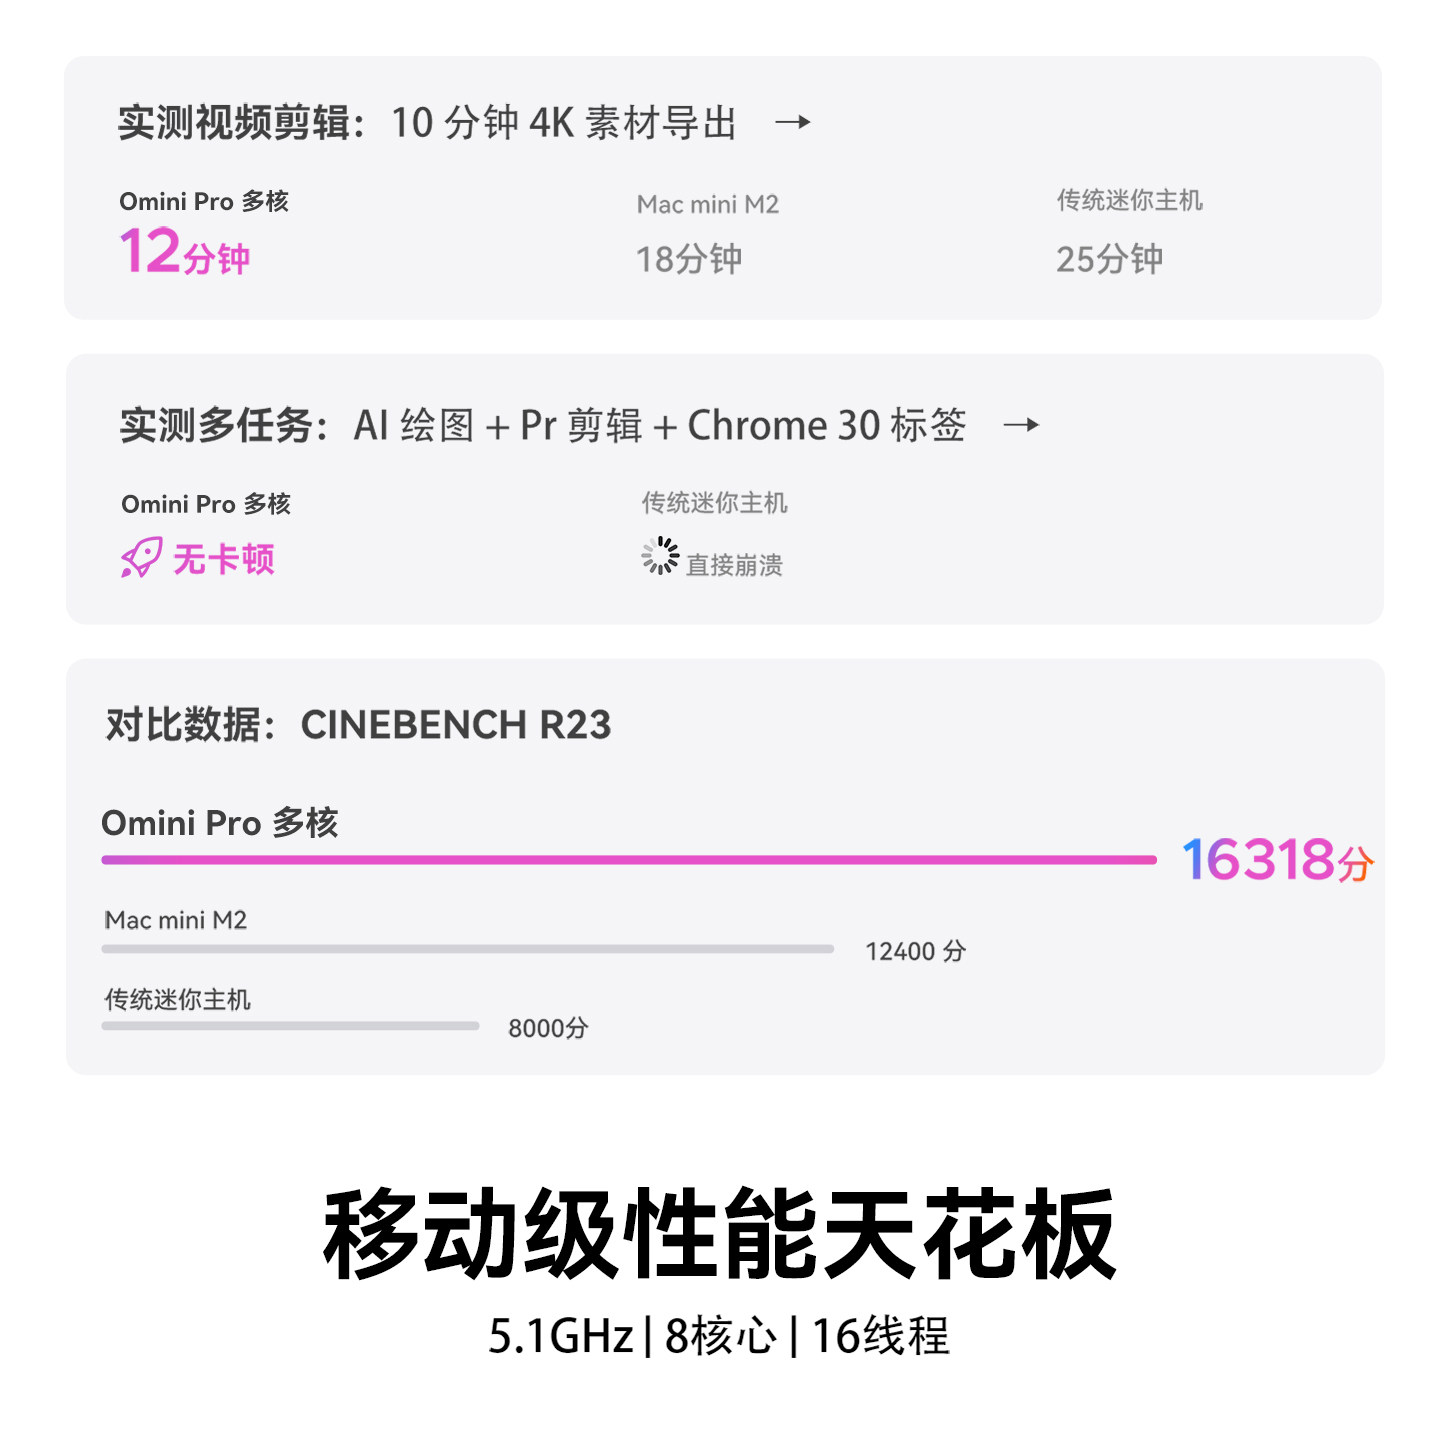Click the loading spinner icon
The height and width of the screenshot is (1440, 1440).
pyautogui.click(x=660, y=556)
